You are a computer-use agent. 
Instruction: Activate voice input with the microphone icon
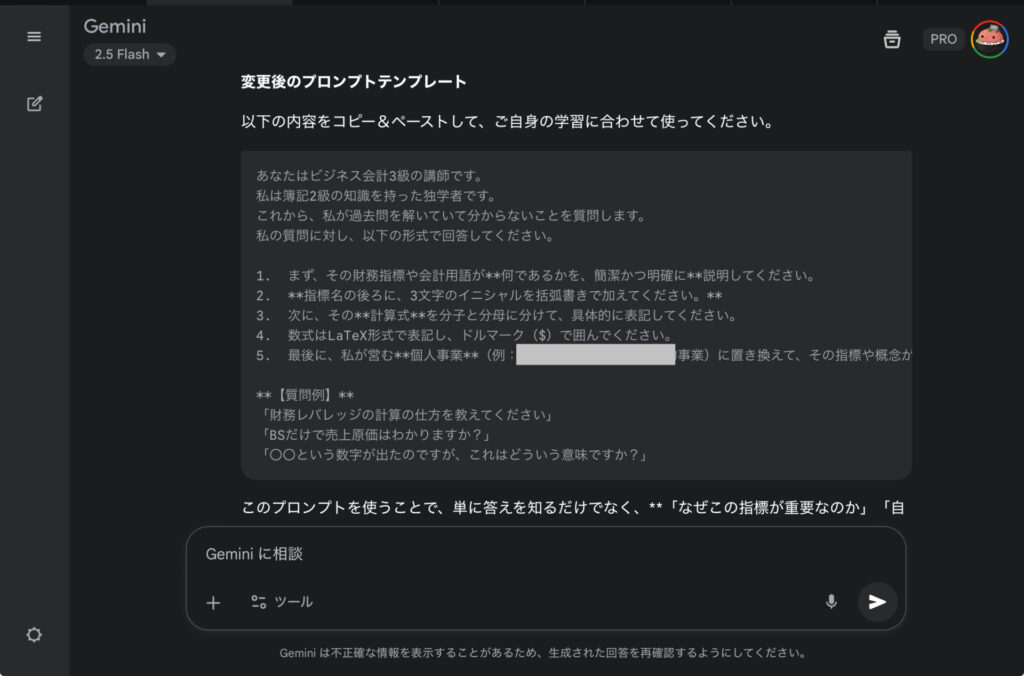click(831, 602)
